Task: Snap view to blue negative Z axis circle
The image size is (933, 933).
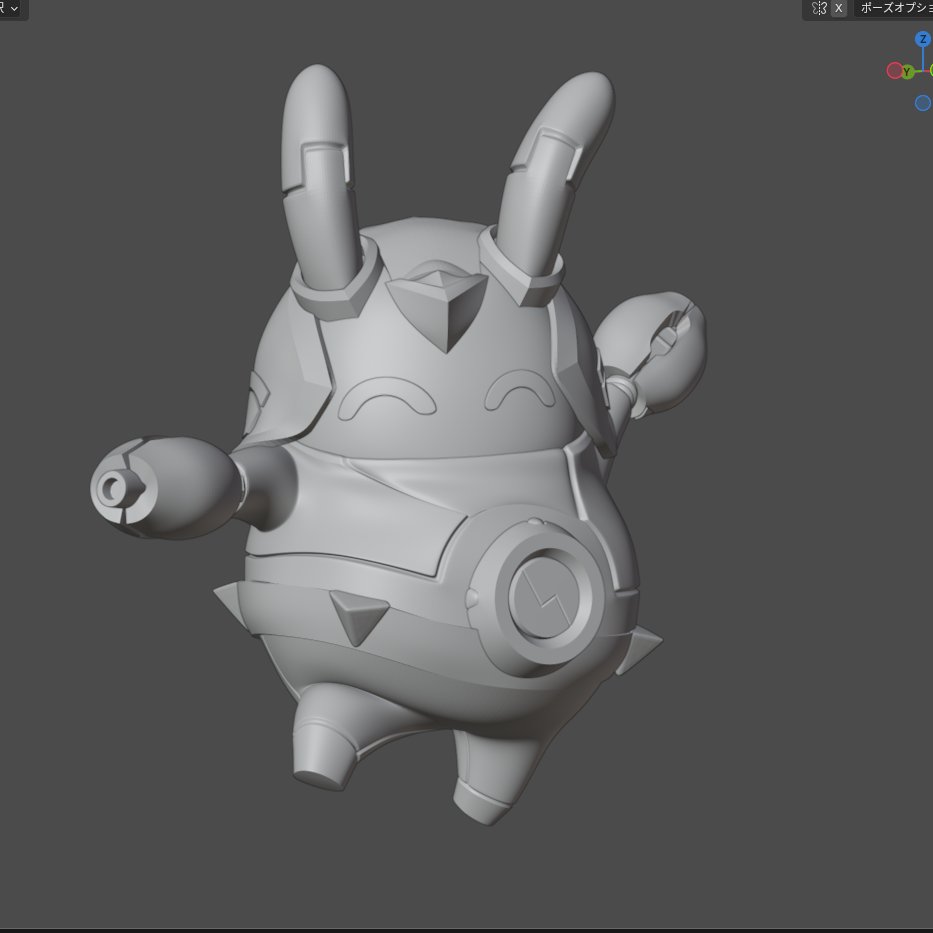Action: 923,103
